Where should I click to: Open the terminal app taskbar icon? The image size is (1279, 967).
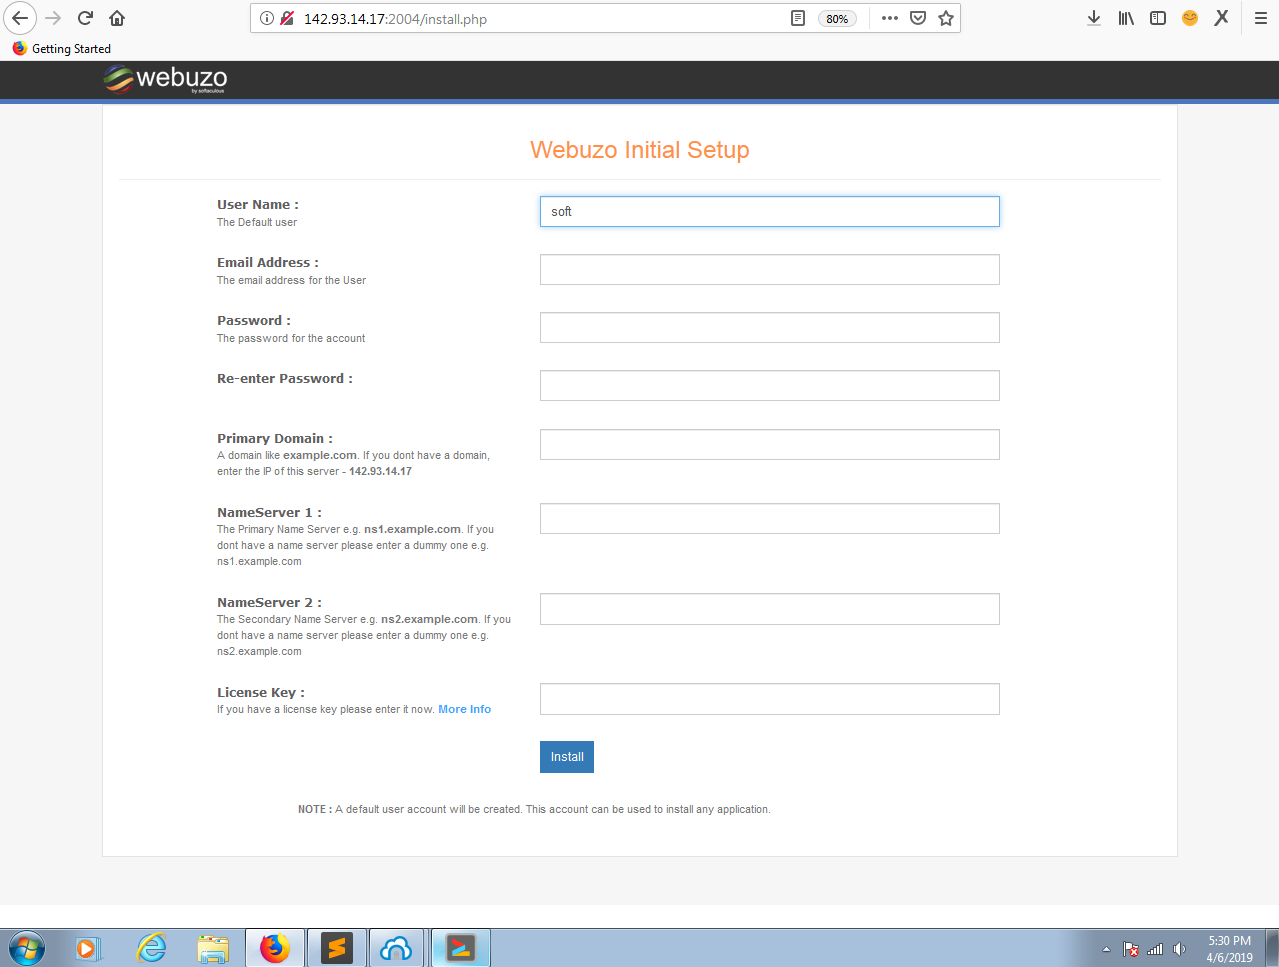(460, 947)
